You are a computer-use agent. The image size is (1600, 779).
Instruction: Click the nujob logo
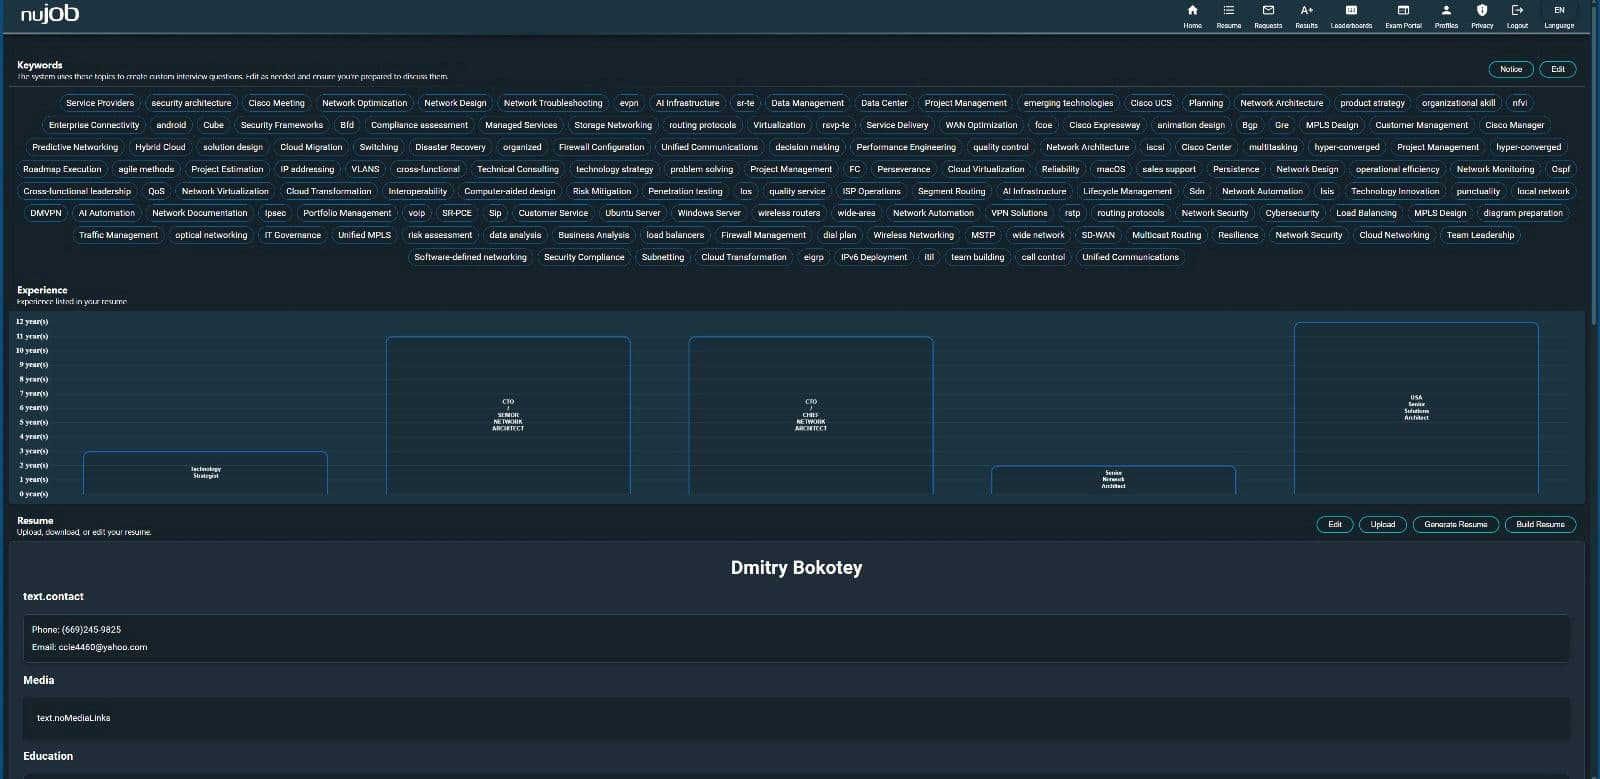click(x=50, y=14)
